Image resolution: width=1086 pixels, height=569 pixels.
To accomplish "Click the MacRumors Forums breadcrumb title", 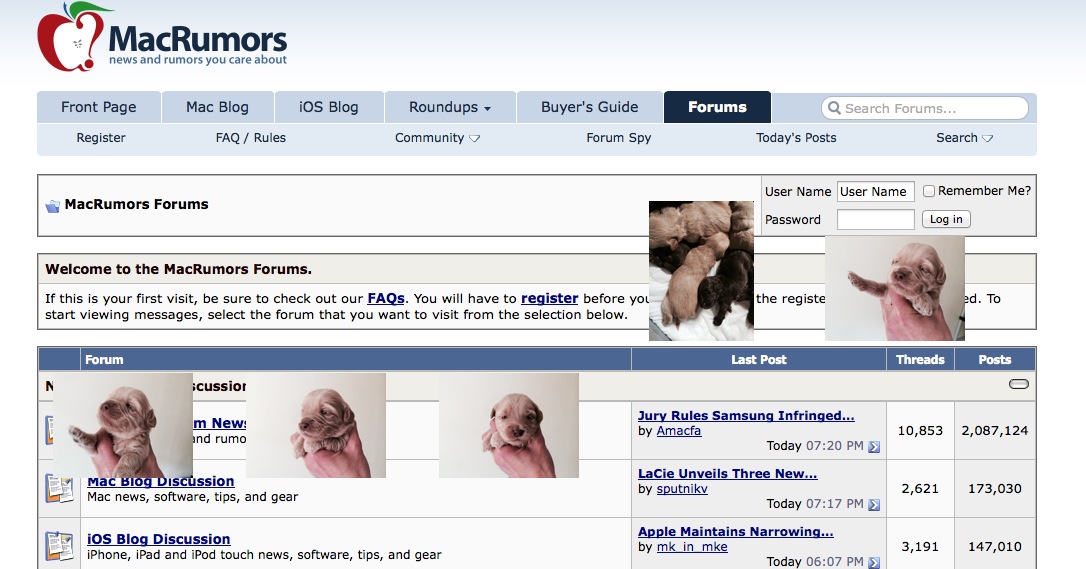I will pos(136,204).
